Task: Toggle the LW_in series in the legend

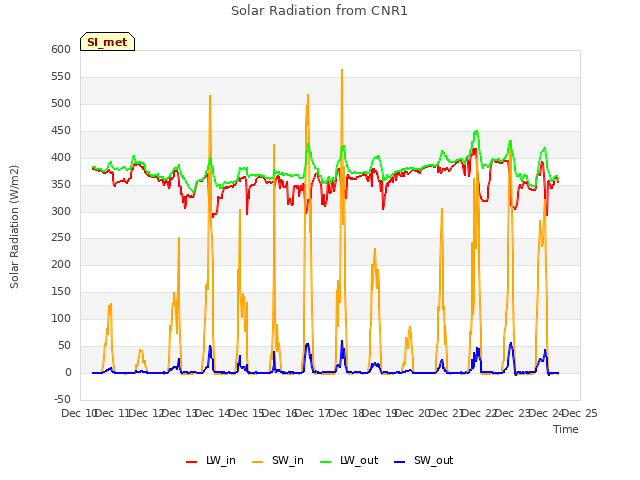Action: coord(211,460)
